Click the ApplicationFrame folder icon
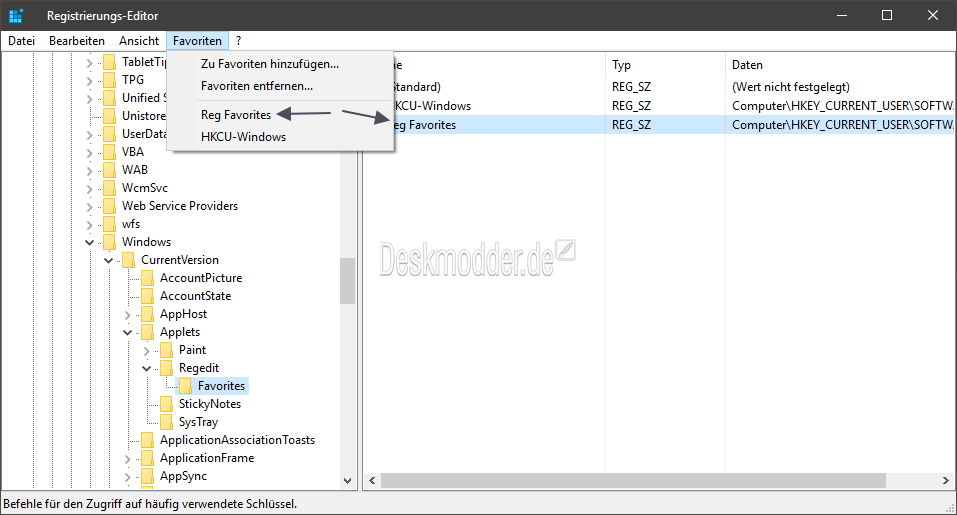This screenshot has width=957, height=515. (147, 458)
